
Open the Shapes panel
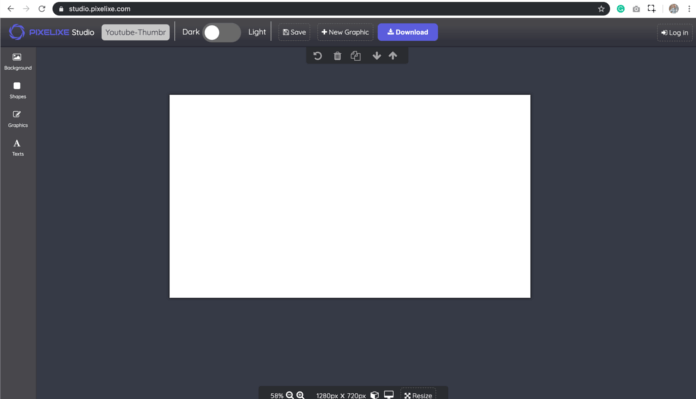18,90
